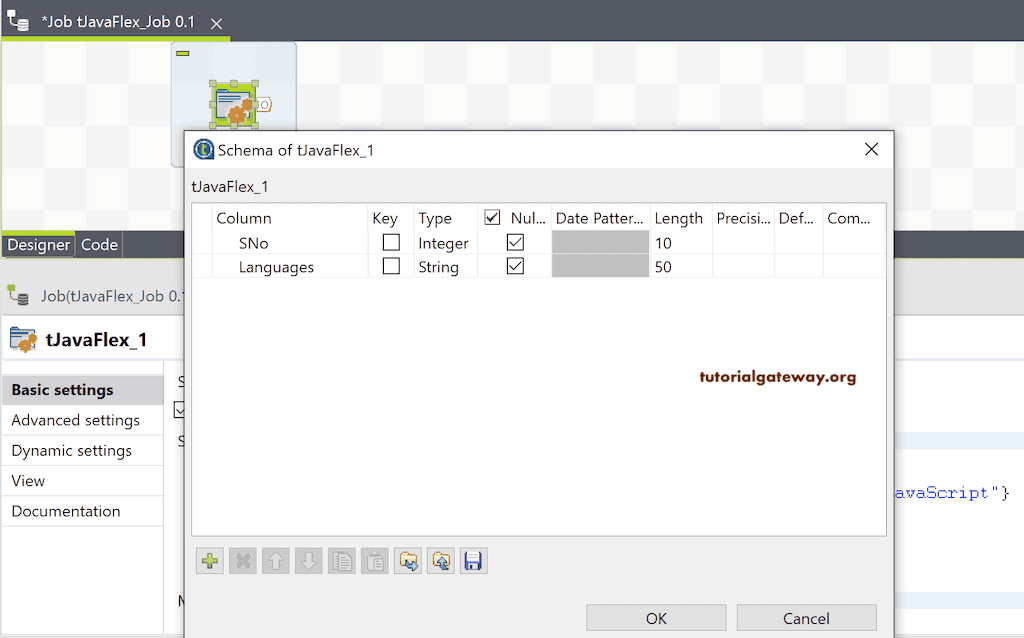Image resolution: width=1024 pixels, height=638 pixels.
Task: Switch to the Code view
Action: tap(98, 244)
